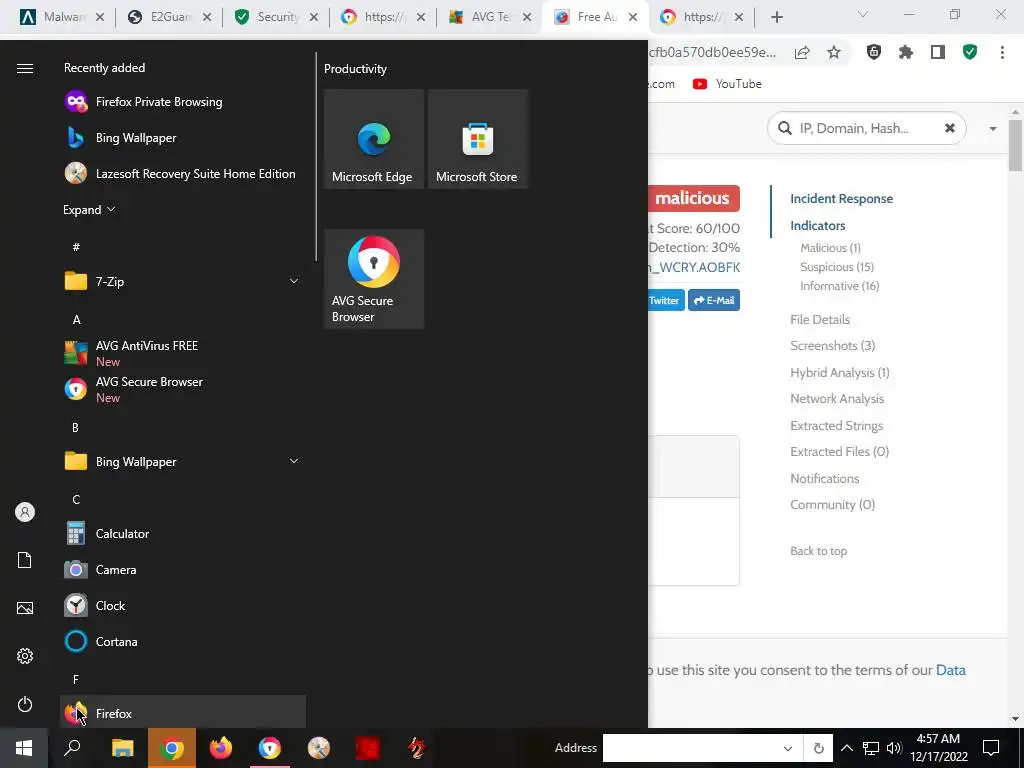The image size is (1024, 768).
Task: Open Lazesoft Recovery Suite Home Edition
Action: click(x=184, y=174)
